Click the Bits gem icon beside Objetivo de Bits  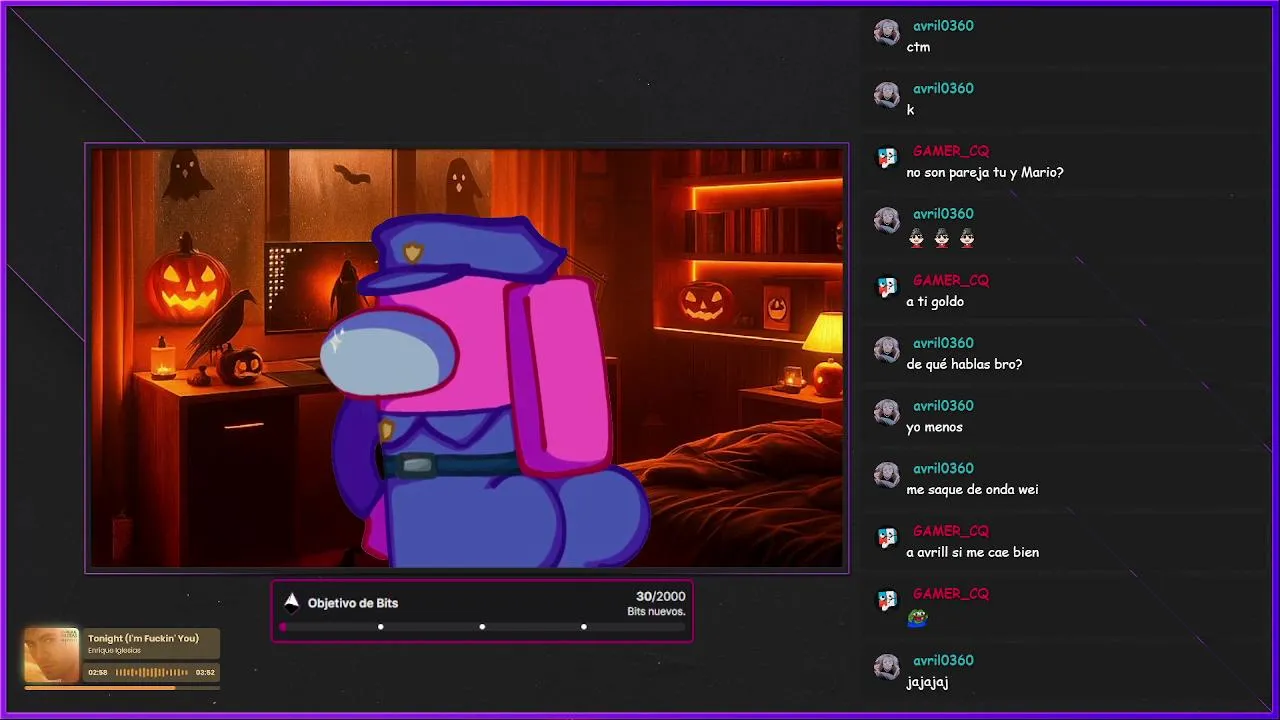pos(292,602)
